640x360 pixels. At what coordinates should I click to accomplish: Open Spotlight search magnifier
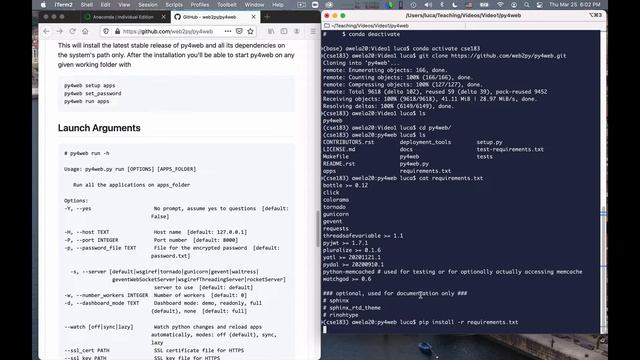tap(527, 5)
